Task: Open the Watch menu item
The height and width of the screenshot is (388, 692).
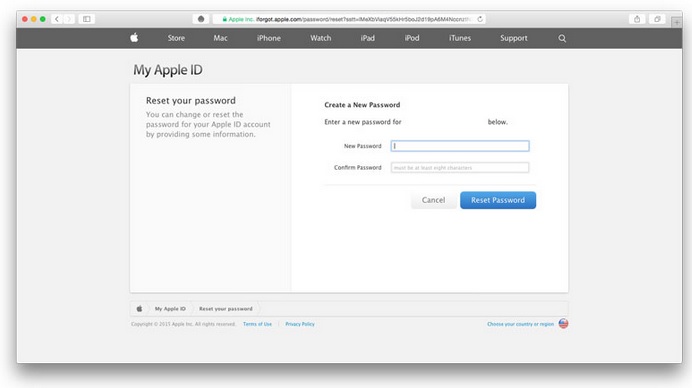Action: coord(320,38)
